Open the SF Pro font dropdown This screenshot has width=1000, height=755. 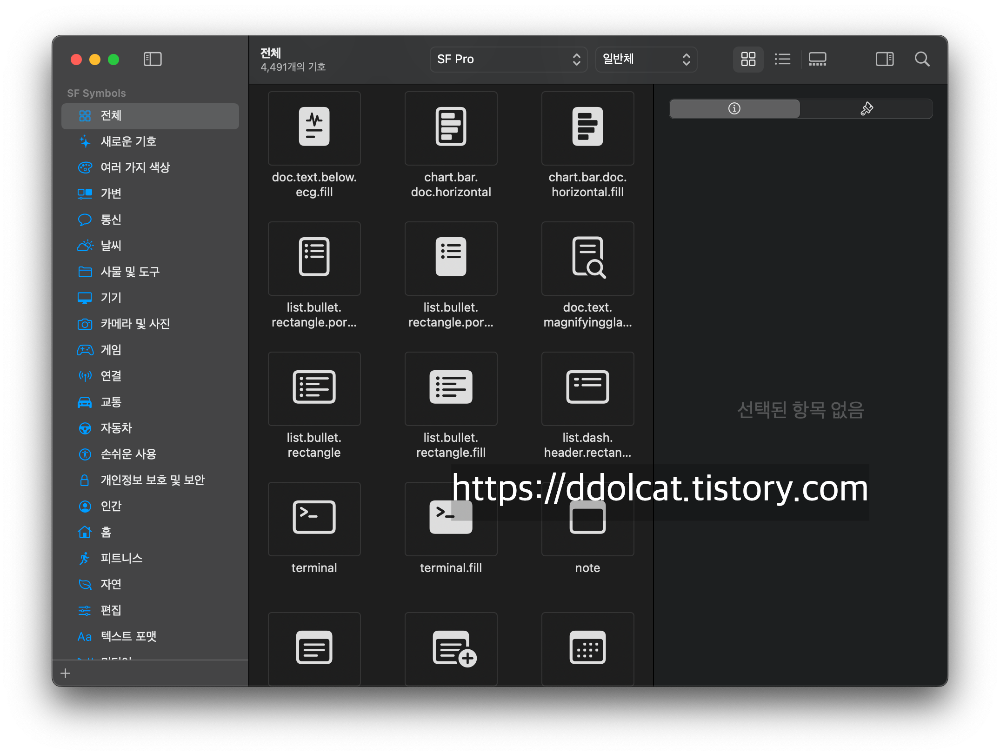coord(508,59)
